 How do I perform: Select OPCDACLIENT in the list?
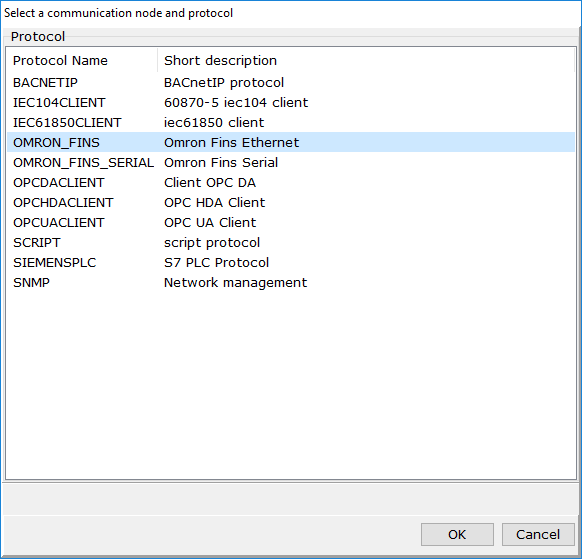coord(291,183)
